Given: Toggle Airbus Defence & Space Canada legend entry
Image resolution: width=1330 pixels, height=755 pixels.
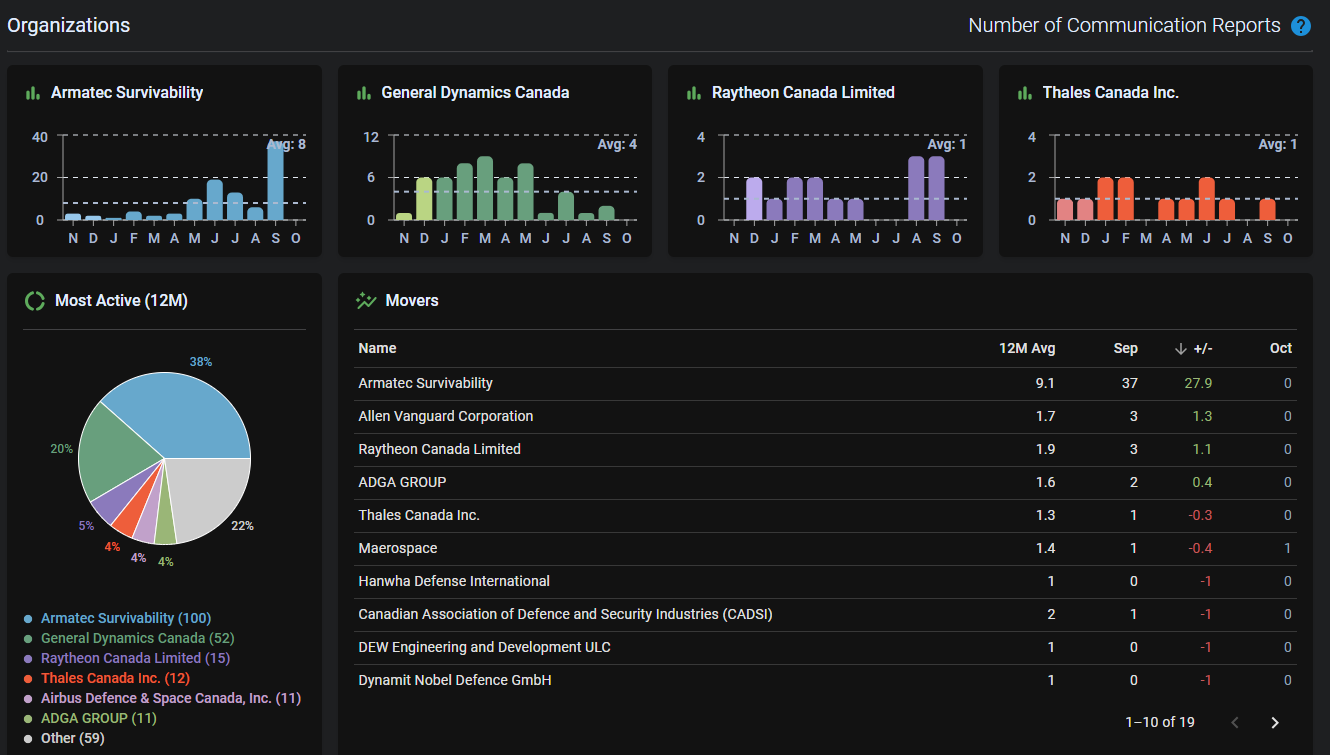Looking at the screenshot, I should coord(163,698).
